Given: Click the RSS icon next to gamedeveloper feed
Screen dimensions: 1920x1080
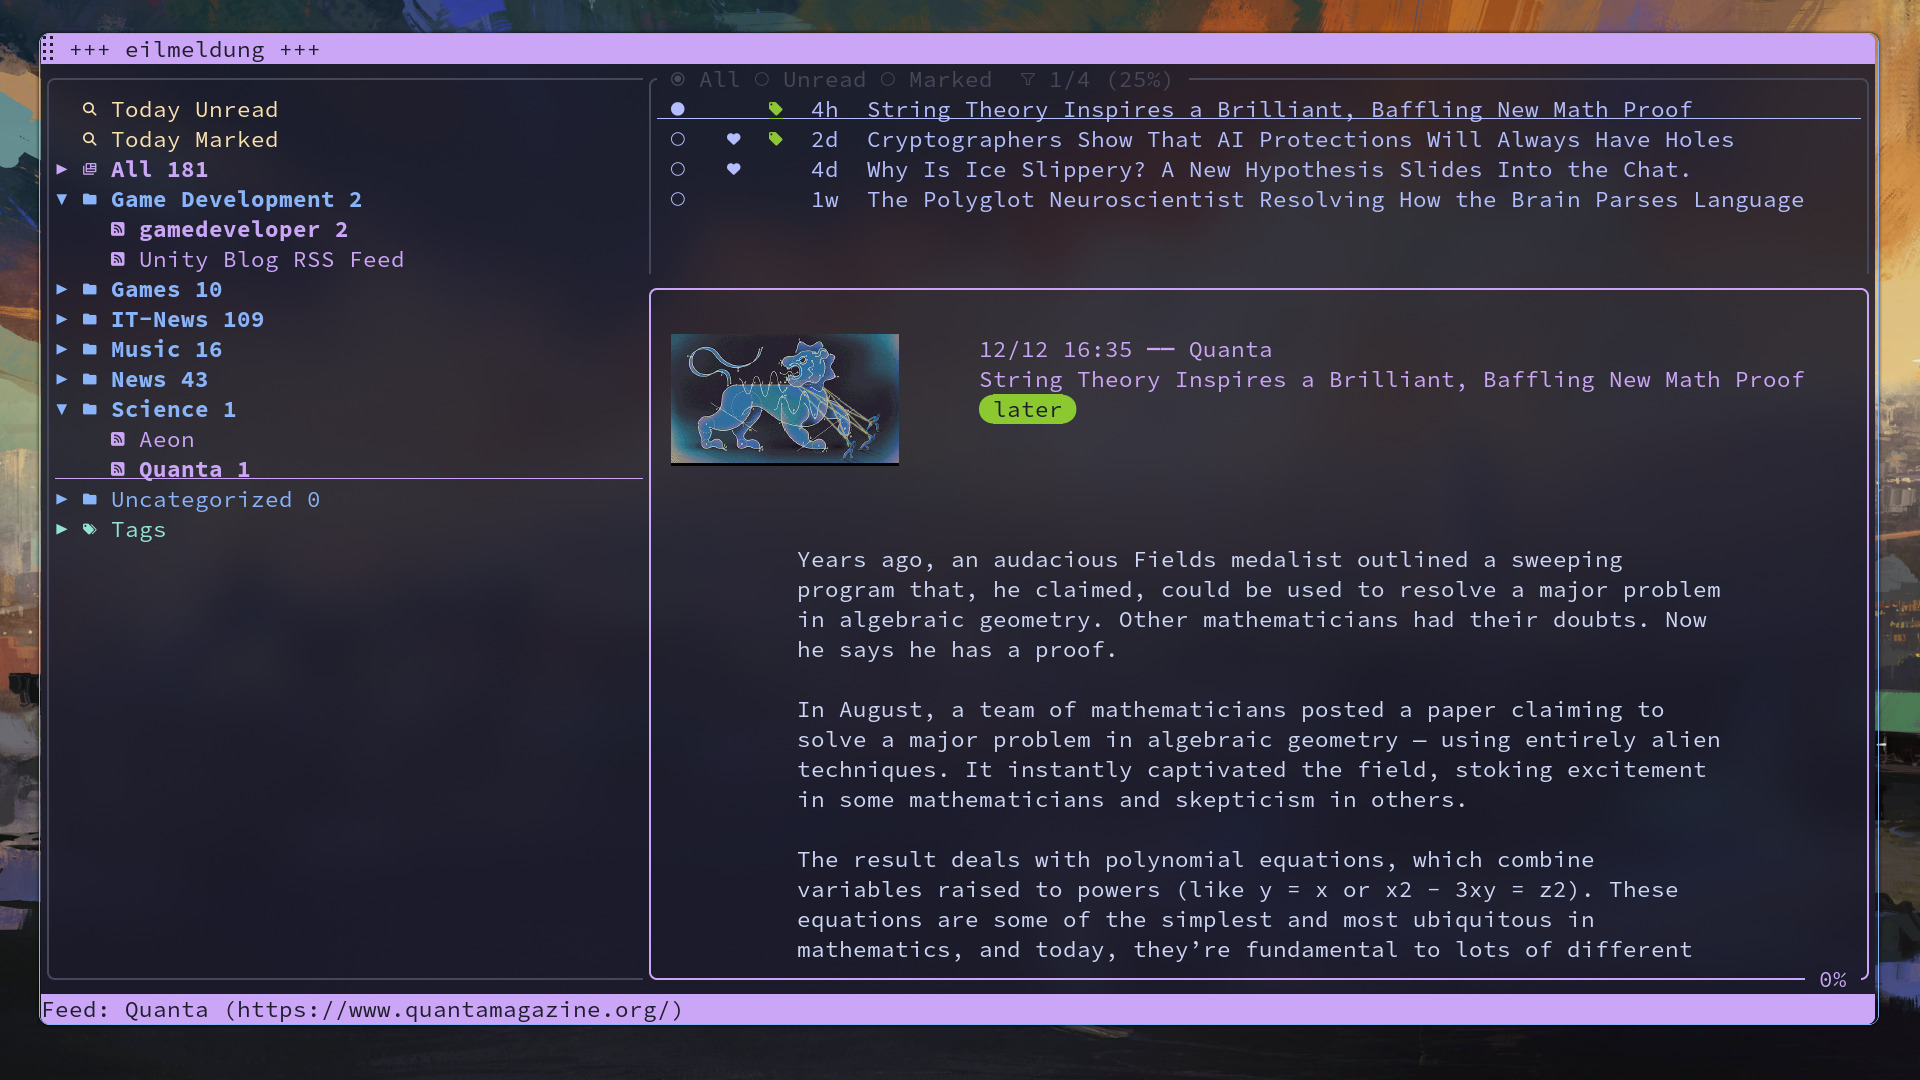Looking at the screenshot, I should [x=118, y=229].
